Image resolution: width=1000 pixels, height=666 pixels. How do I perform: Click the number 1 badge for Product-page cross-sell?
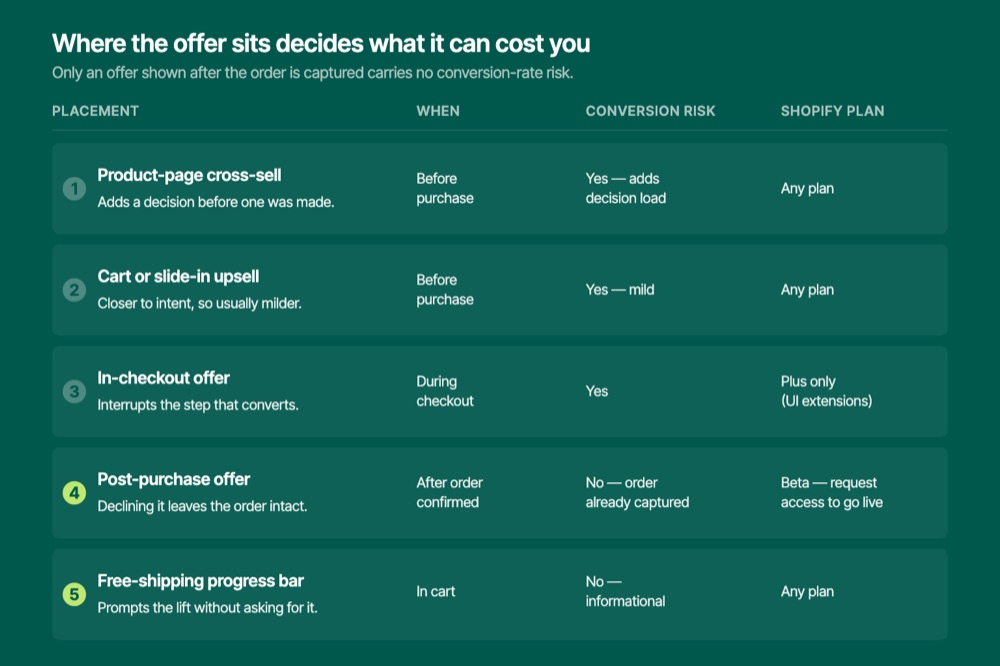tap(74, 189)
